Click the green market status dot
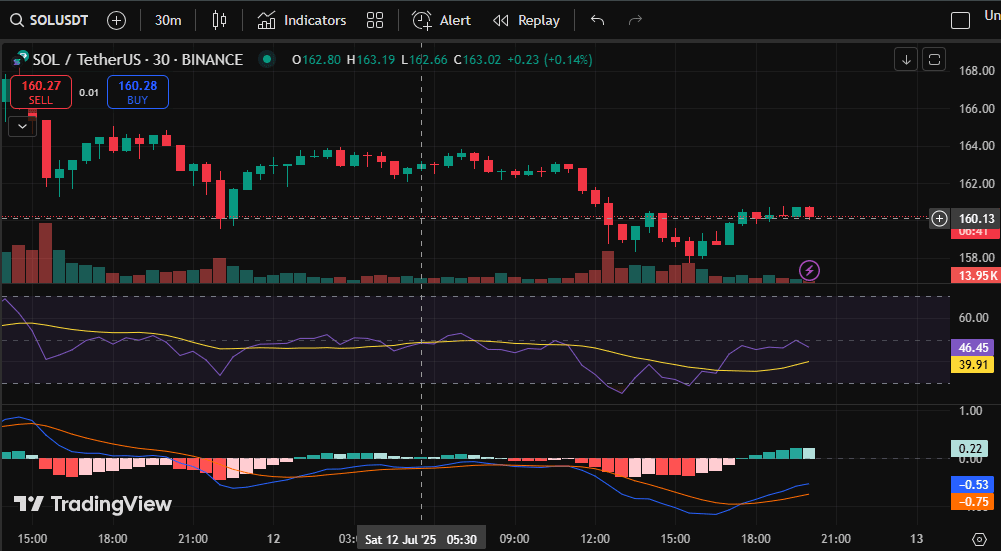 pyautogui.click(x=267, y=60)
